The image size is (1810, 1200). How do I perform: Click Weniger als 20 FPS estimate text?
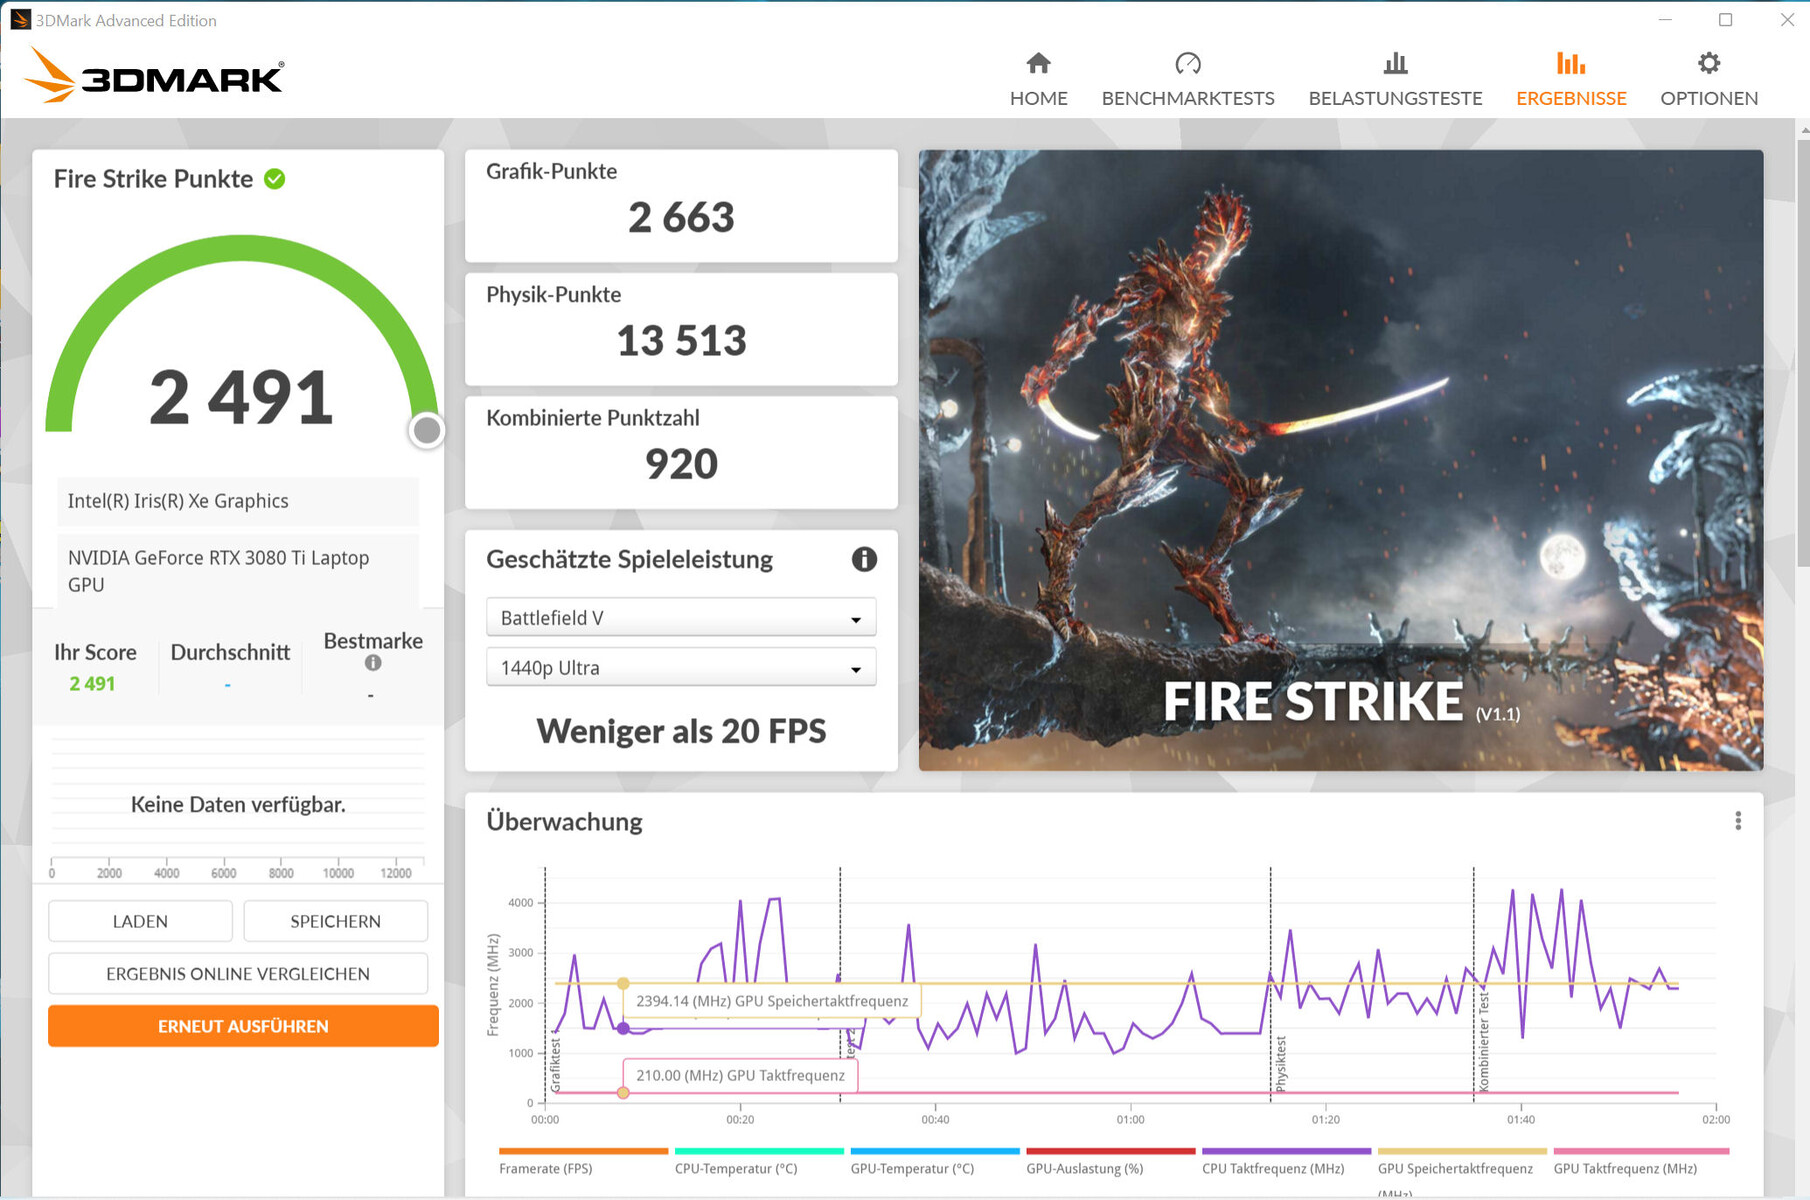coord(681,731)
